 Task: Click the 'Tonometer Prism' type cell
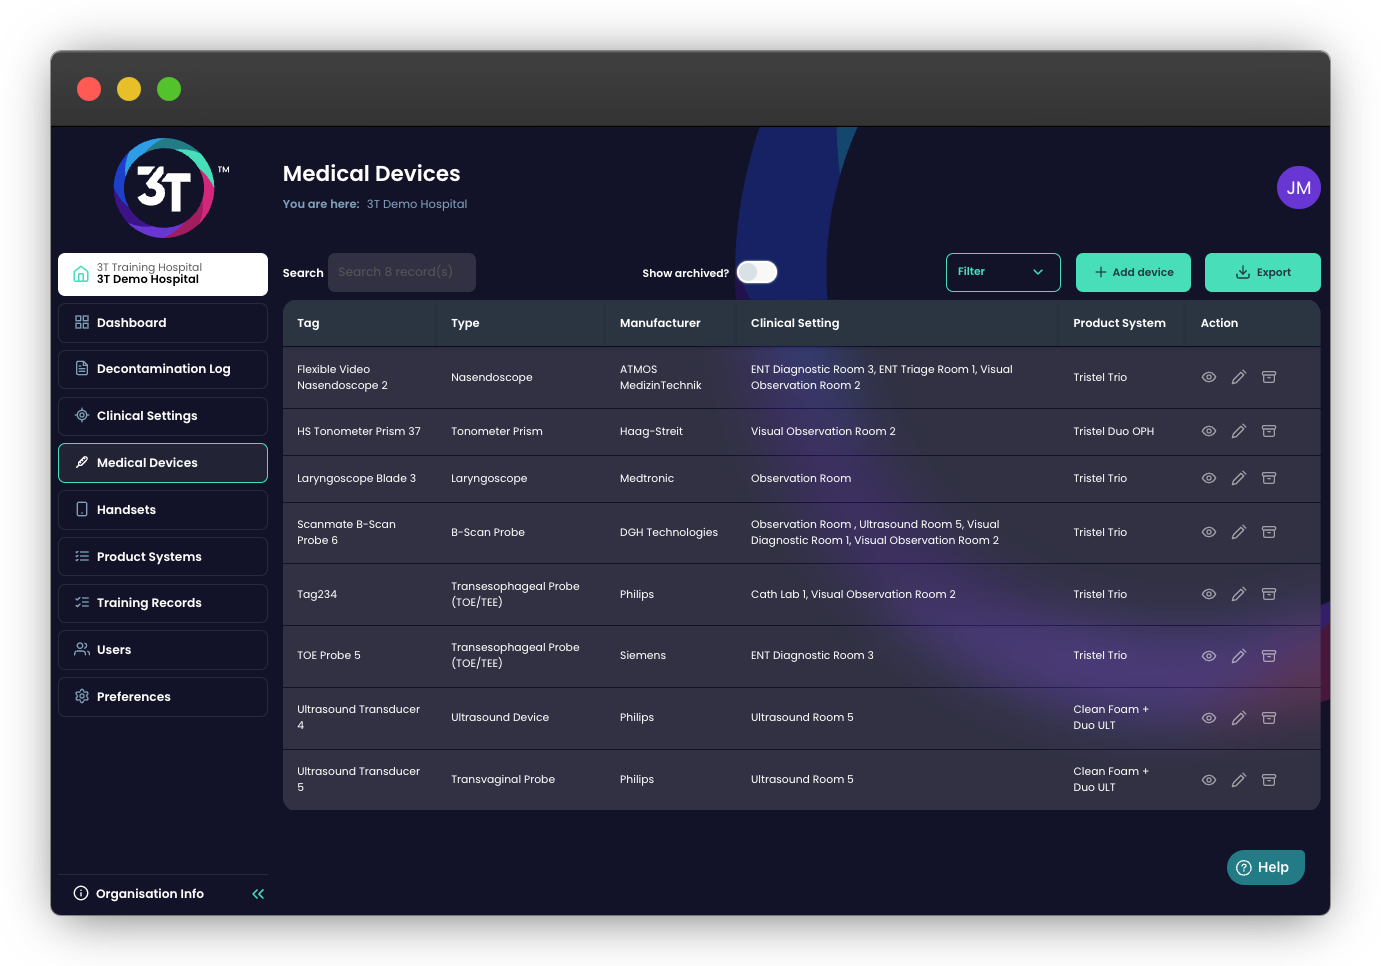[x=497, y=431]
